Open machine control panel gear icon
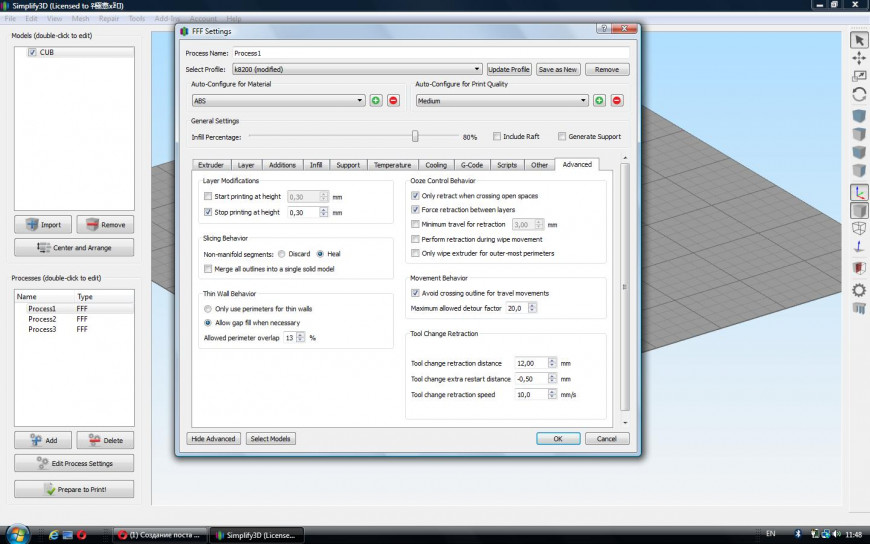This screenshot has height=544, width=870. 859,290
